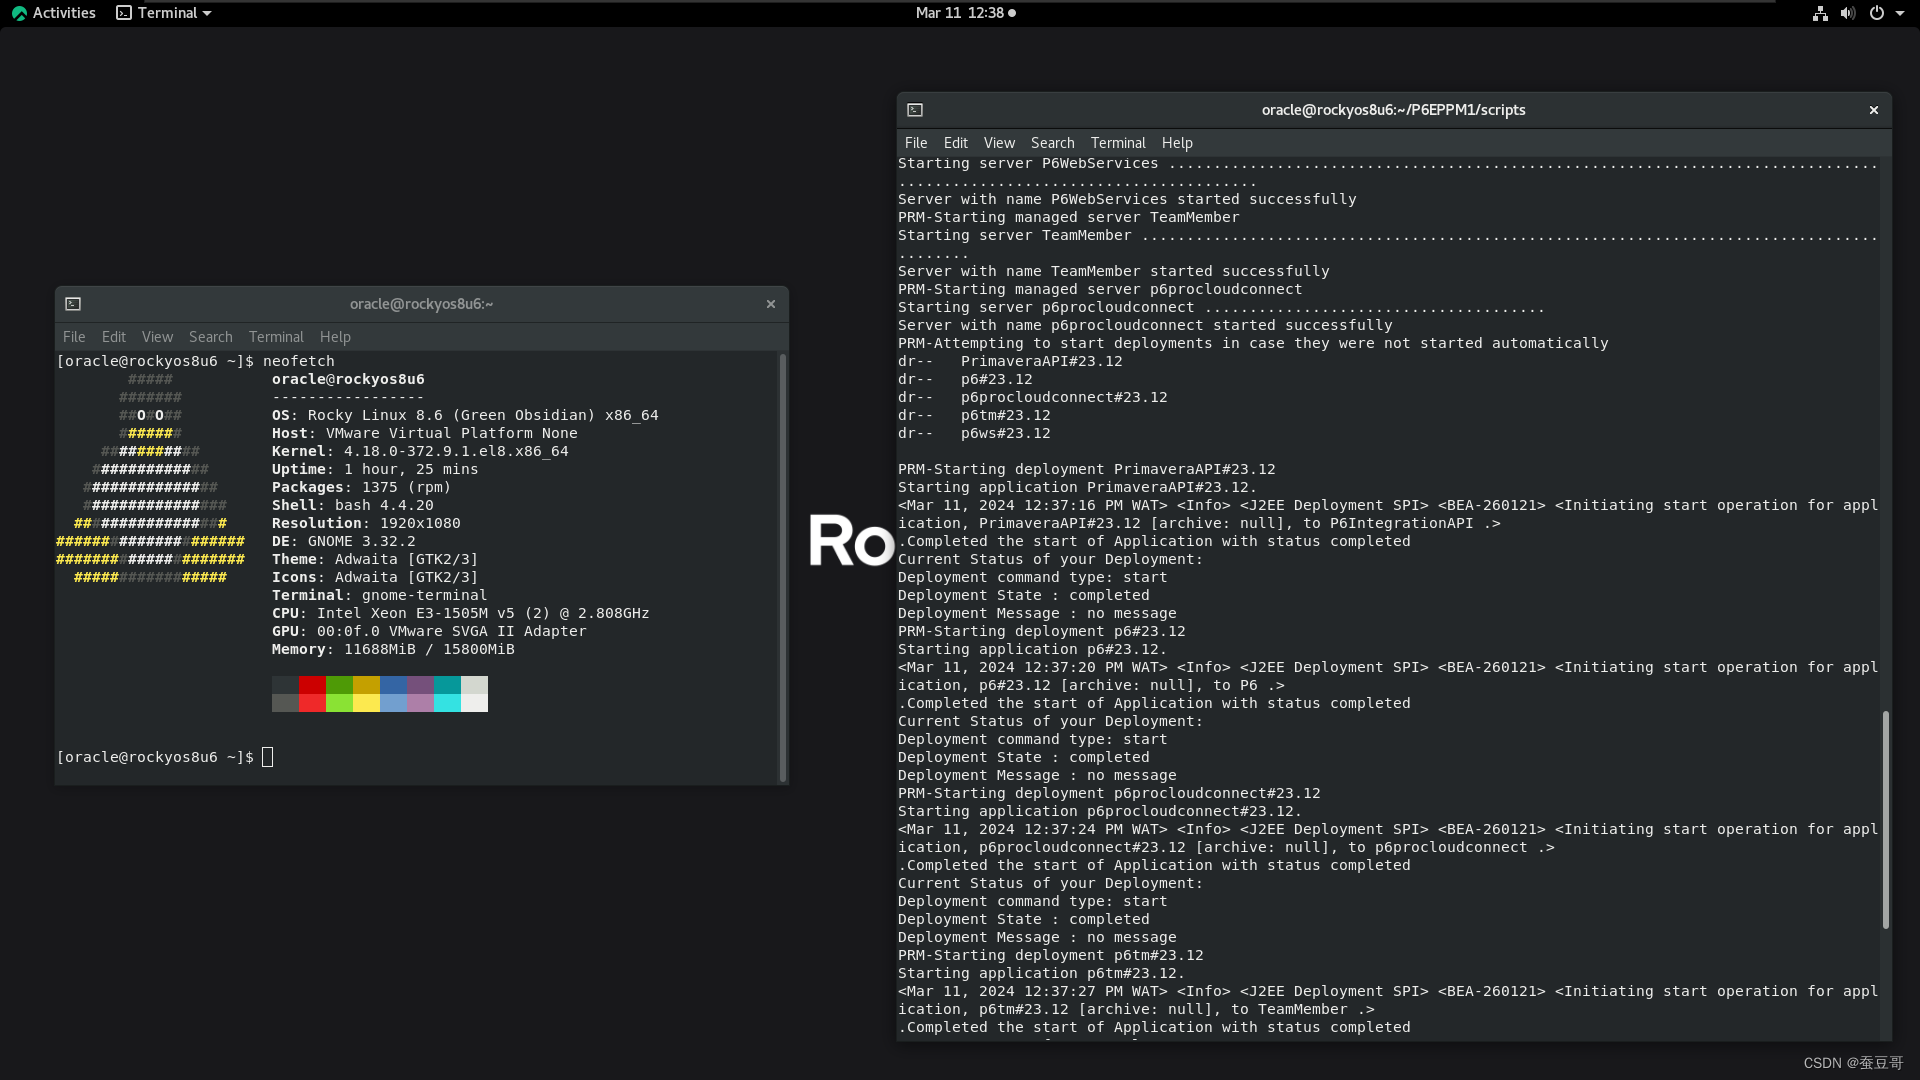Open the Edit menu in the scripts window
The width and height of the screenshot is (1920, 1080).
click(955, 143)
